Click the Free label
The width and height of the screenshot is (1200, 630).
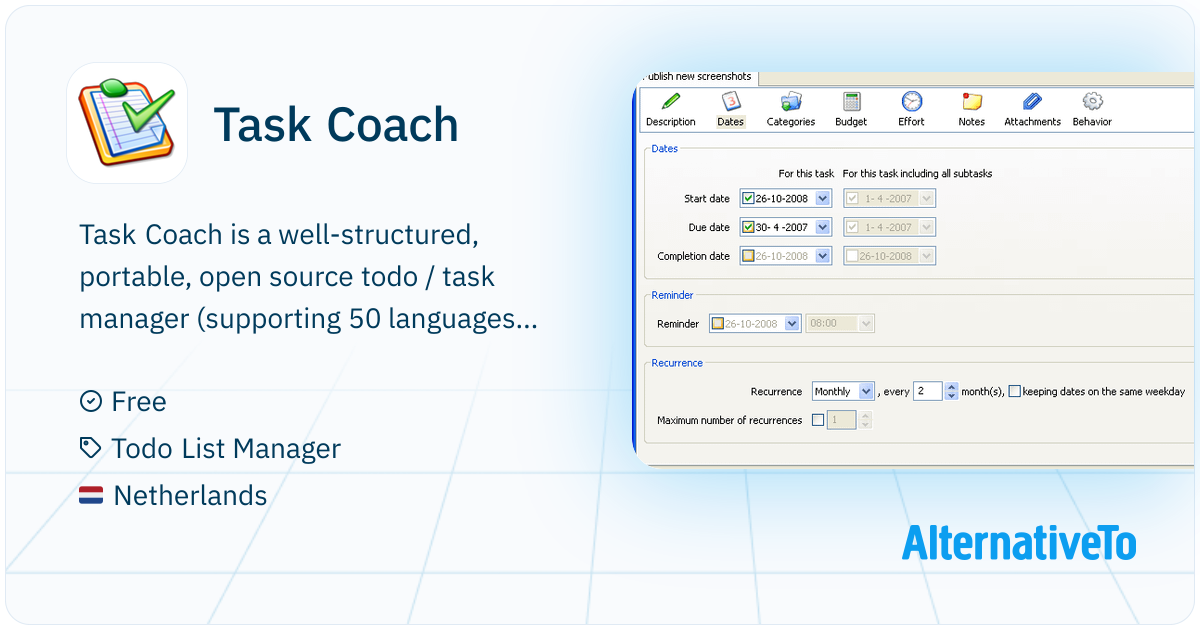pyautogui.click(x=139, y=402)
